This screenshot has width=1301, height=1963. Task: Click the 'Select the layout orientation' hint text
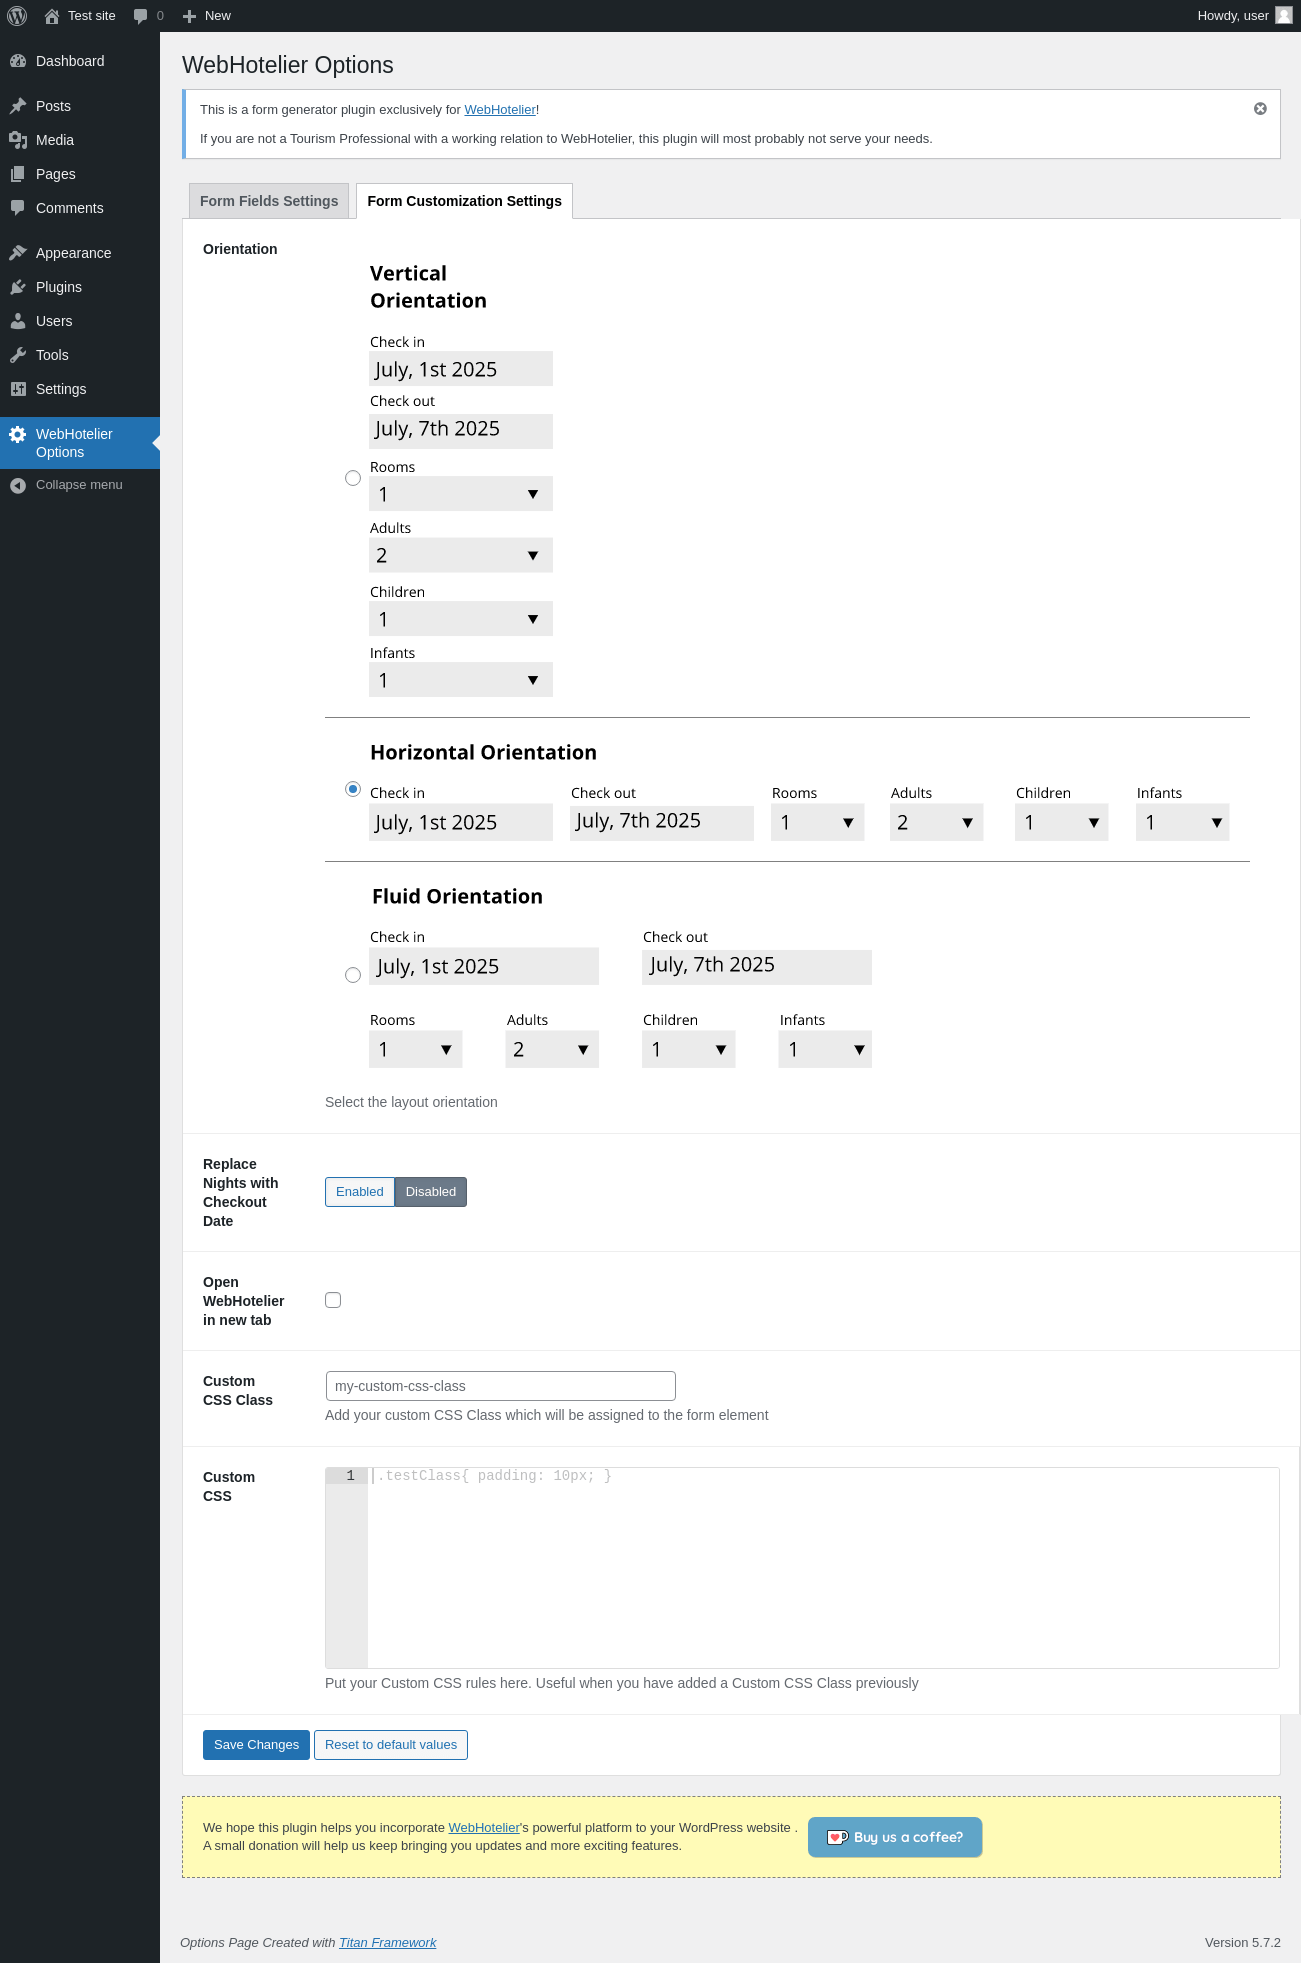411,1102
